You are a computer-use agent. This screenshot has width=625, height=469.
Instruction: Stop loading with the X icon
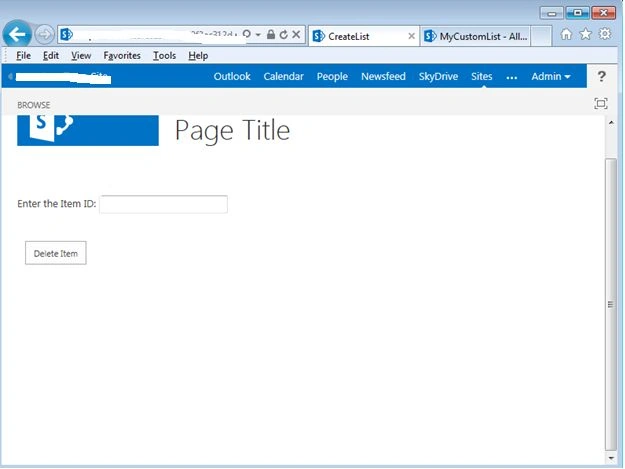tap(296, 35)
